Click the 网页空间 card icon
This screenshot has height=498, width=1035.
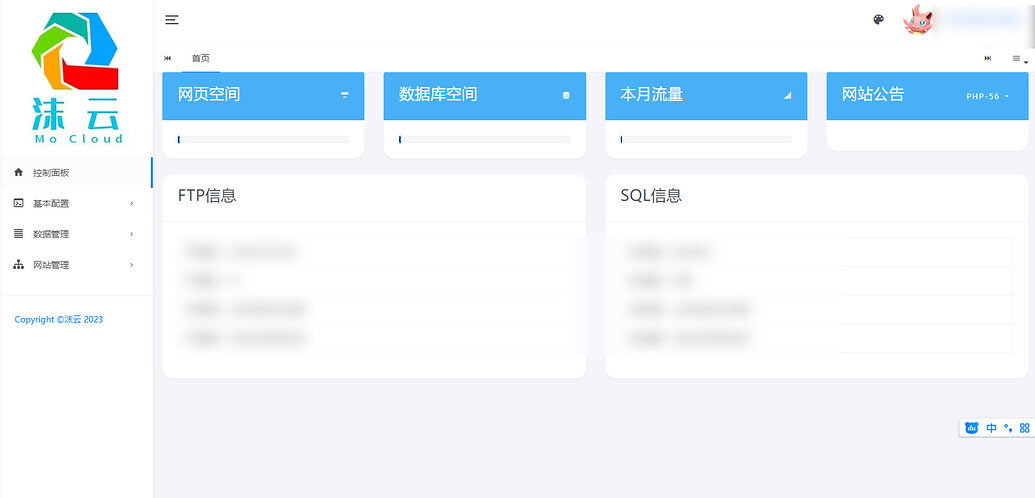coord(345,95)
